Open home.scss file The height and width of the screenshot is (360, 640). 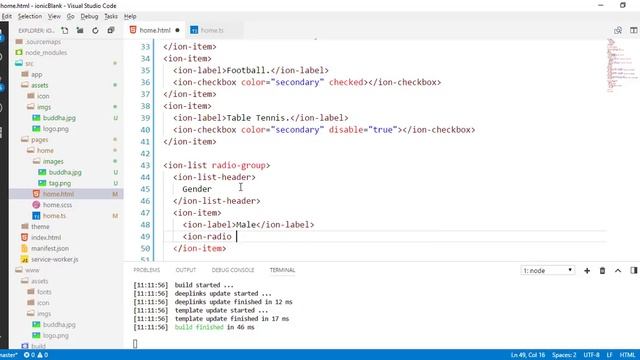click(57, 205)
